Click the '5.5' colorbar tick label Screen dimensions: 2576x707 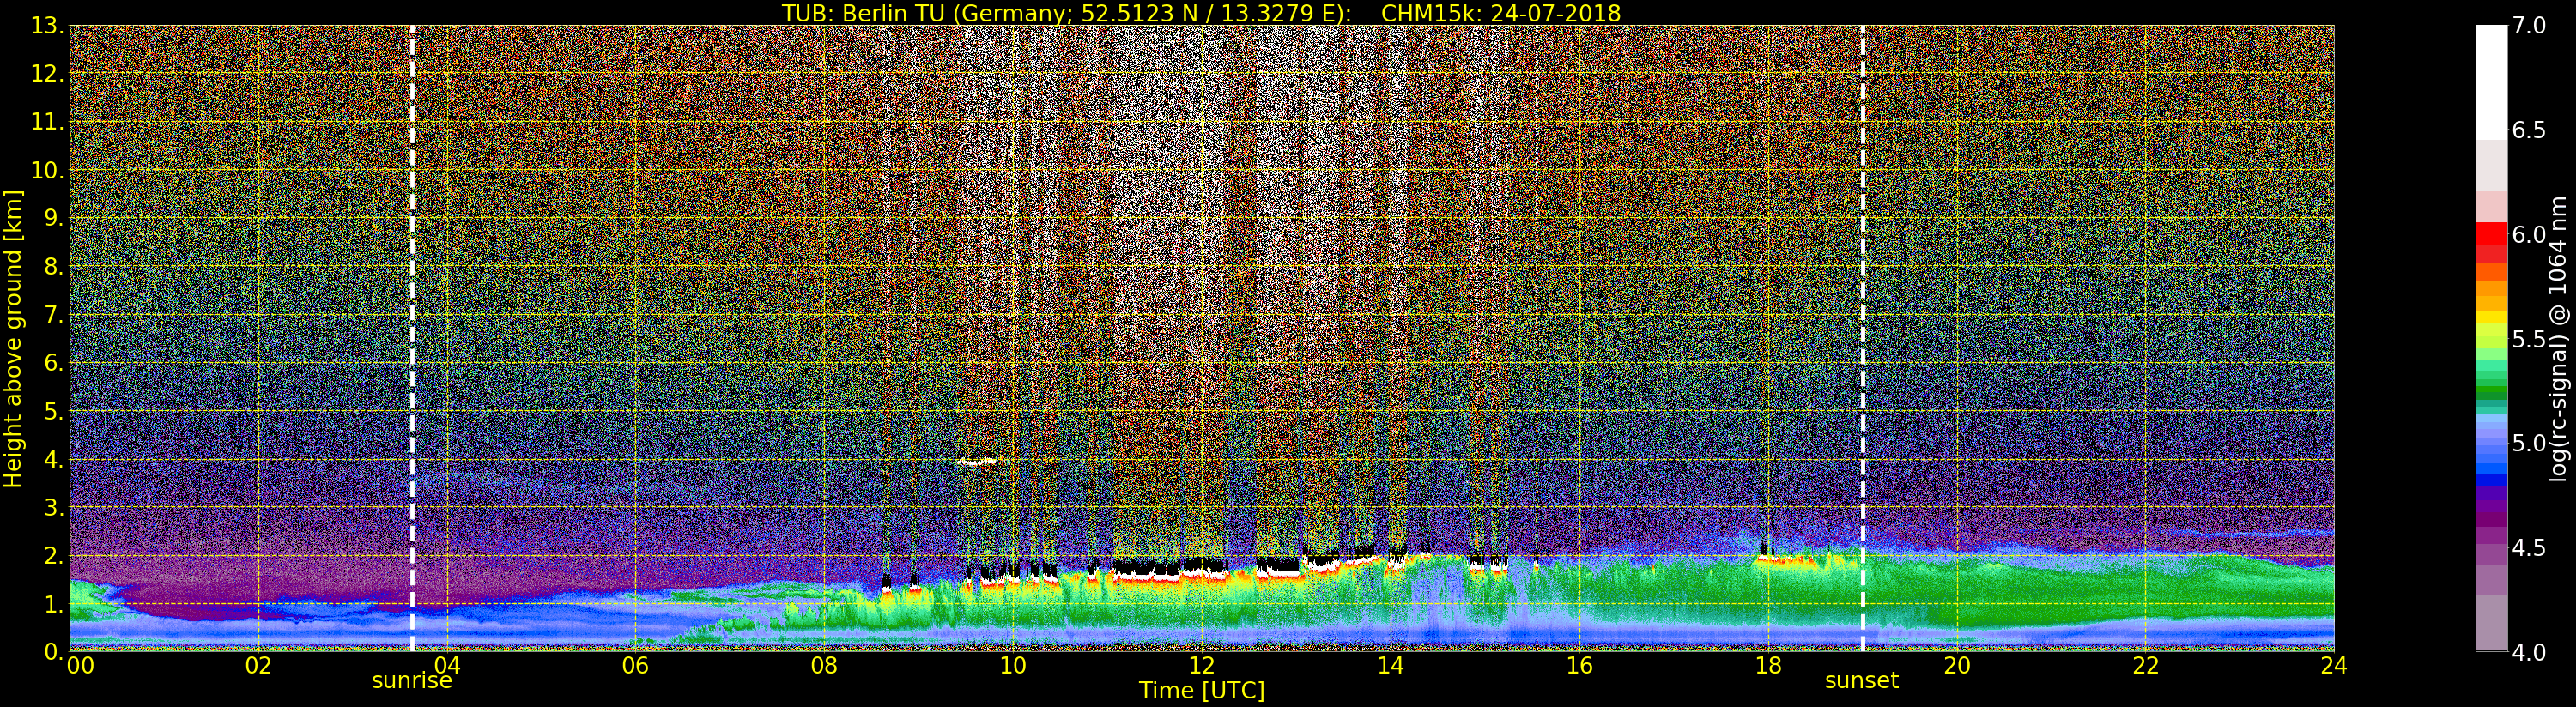tap(2529, 339)
